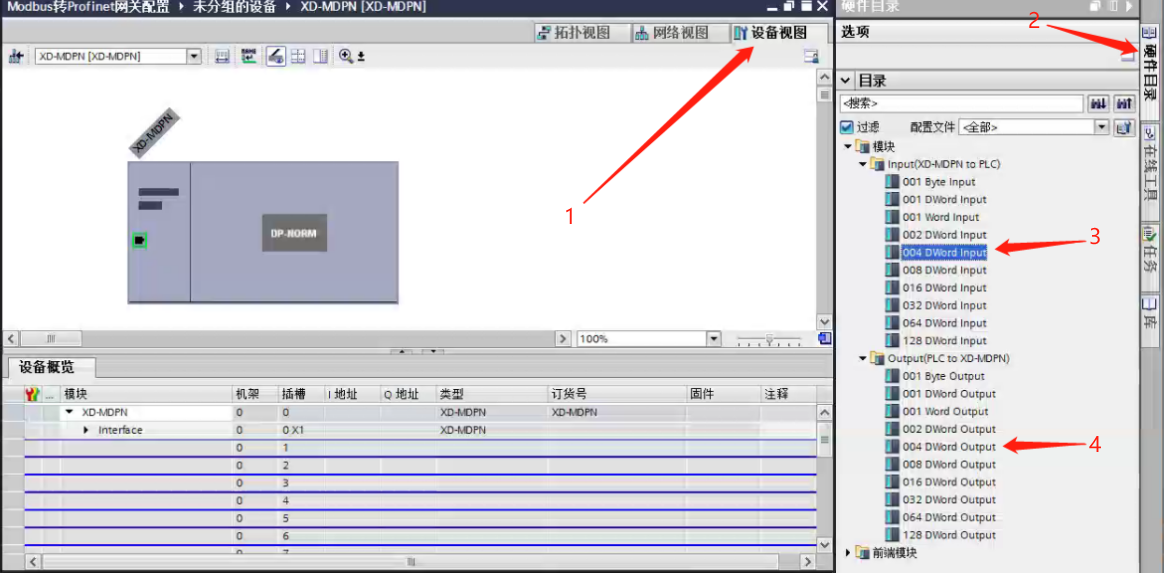
Task: Select 128 DWord Output module
Action: point(949,535)
